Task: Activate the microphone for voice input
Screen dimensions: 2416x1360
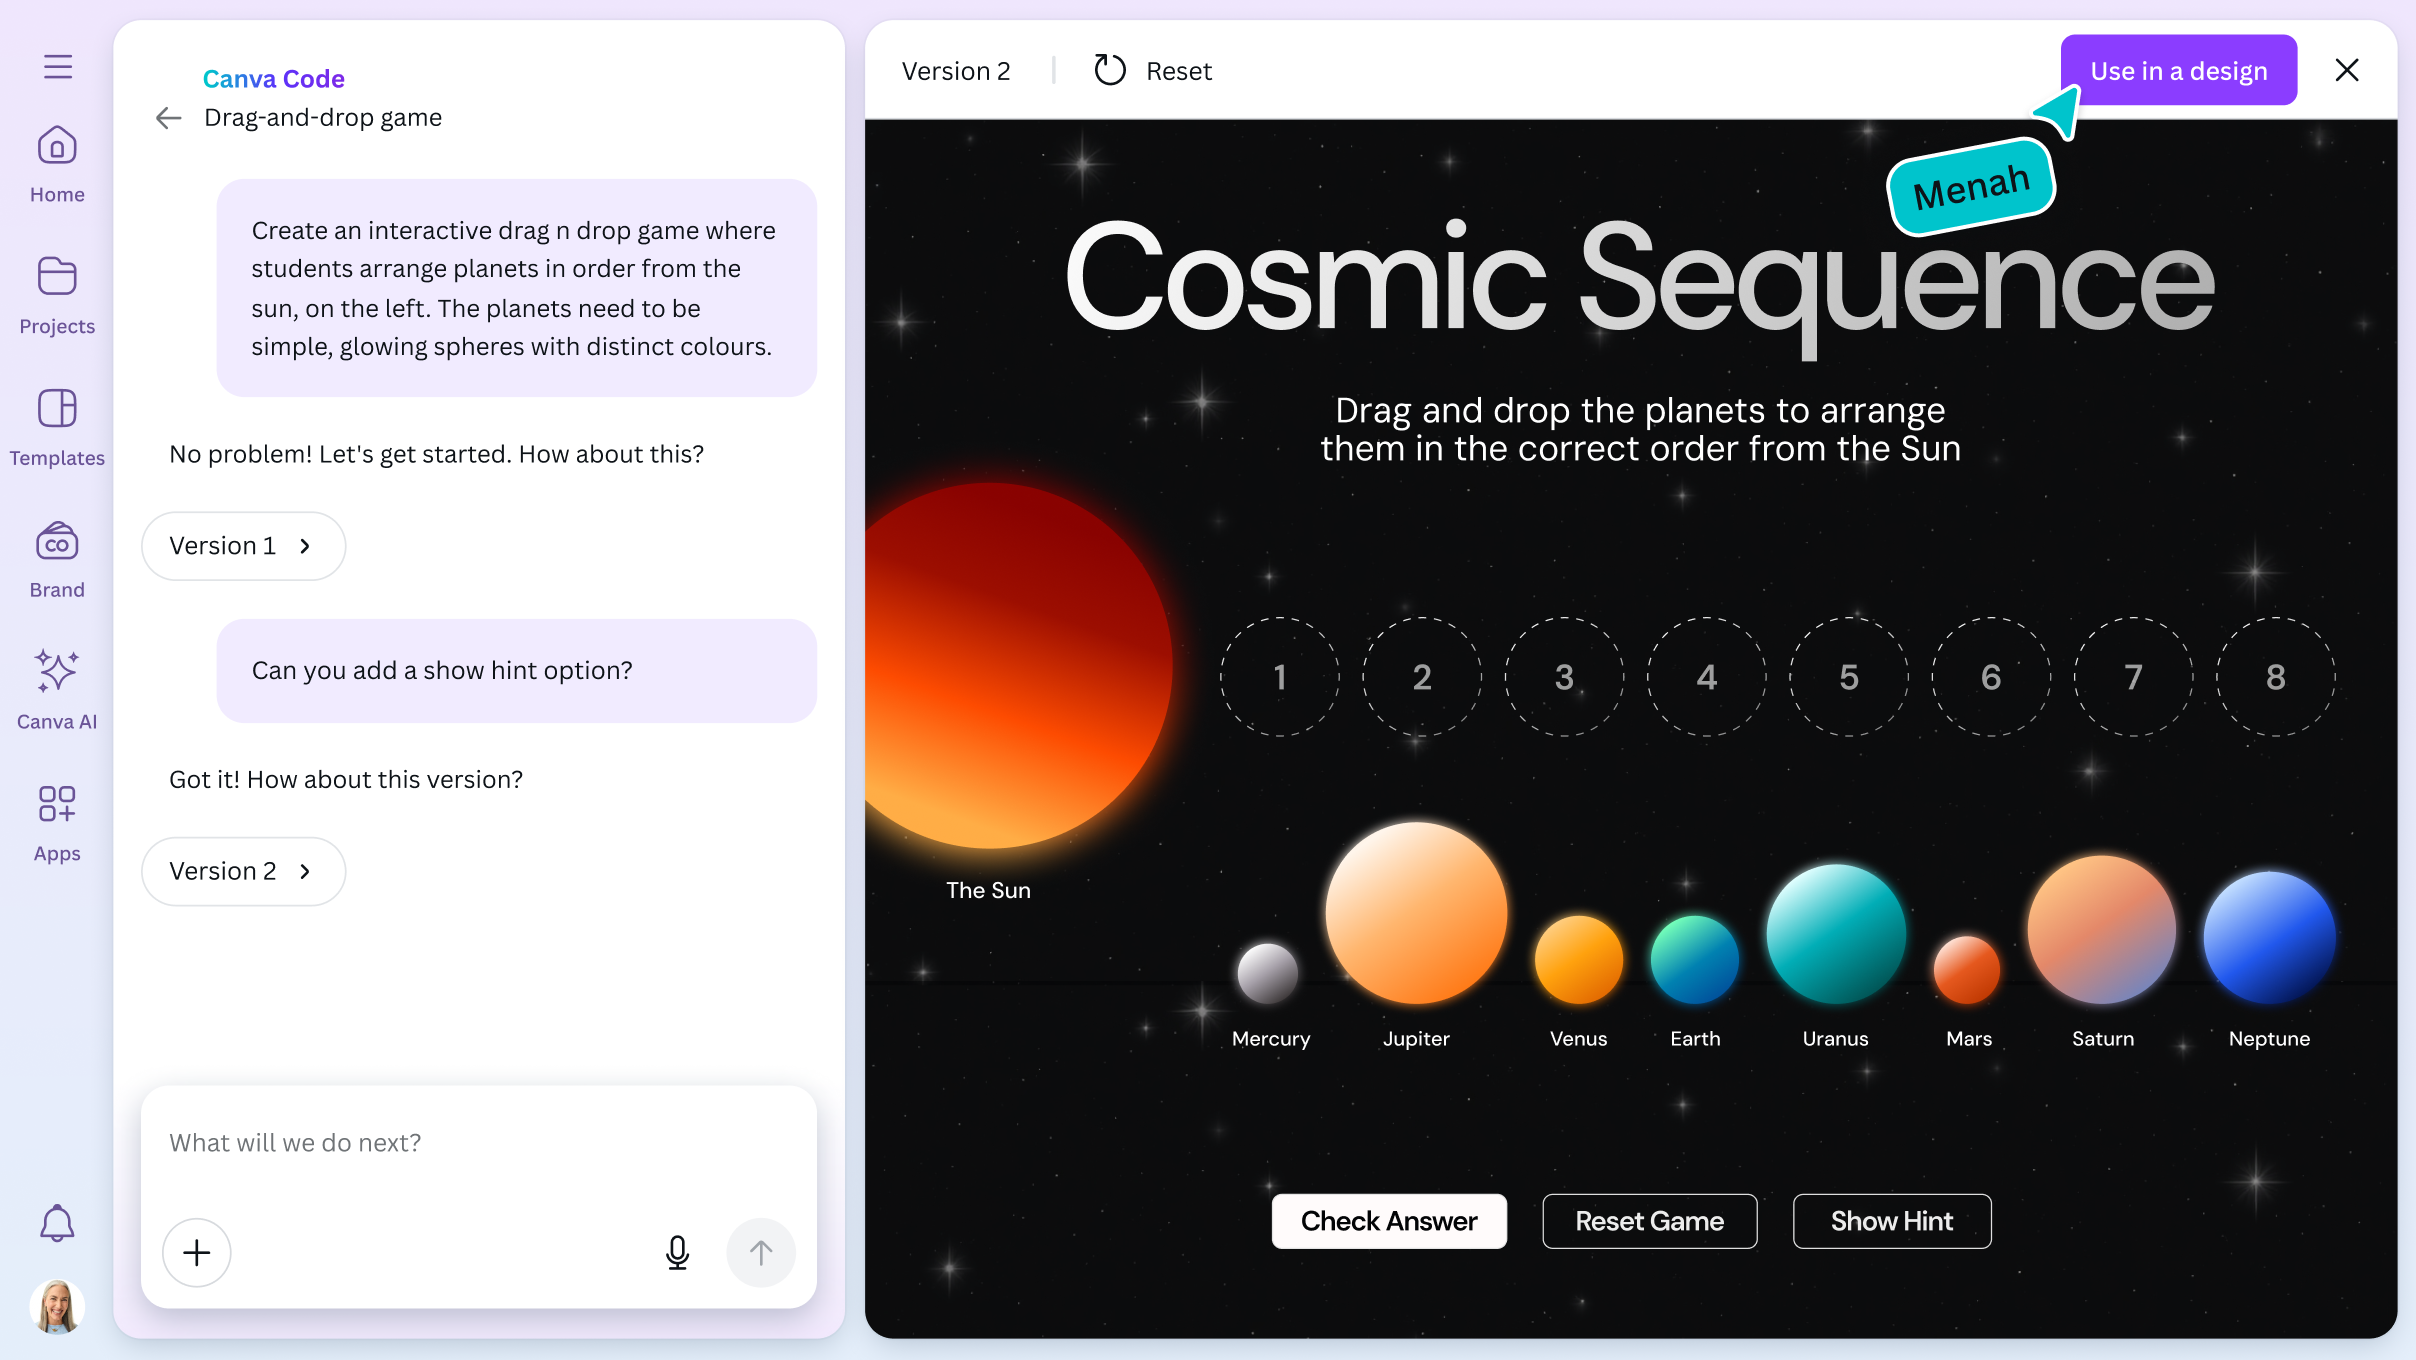Action: tap(678, 1252)
